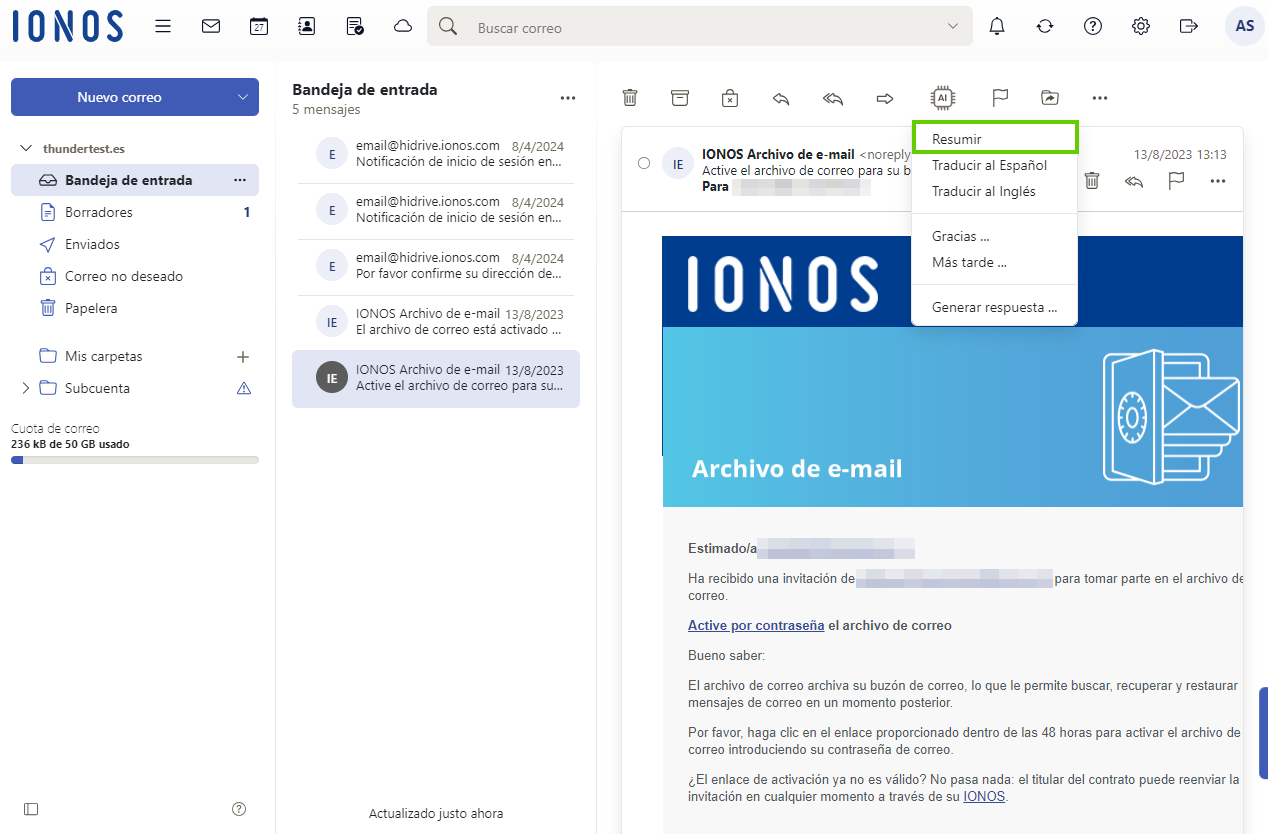
Task: Open the Contacts address book icon
Action: 307,27
